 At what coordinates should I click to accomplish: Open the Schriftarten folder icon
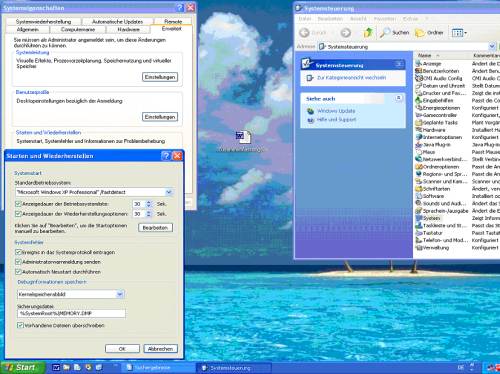419,188
